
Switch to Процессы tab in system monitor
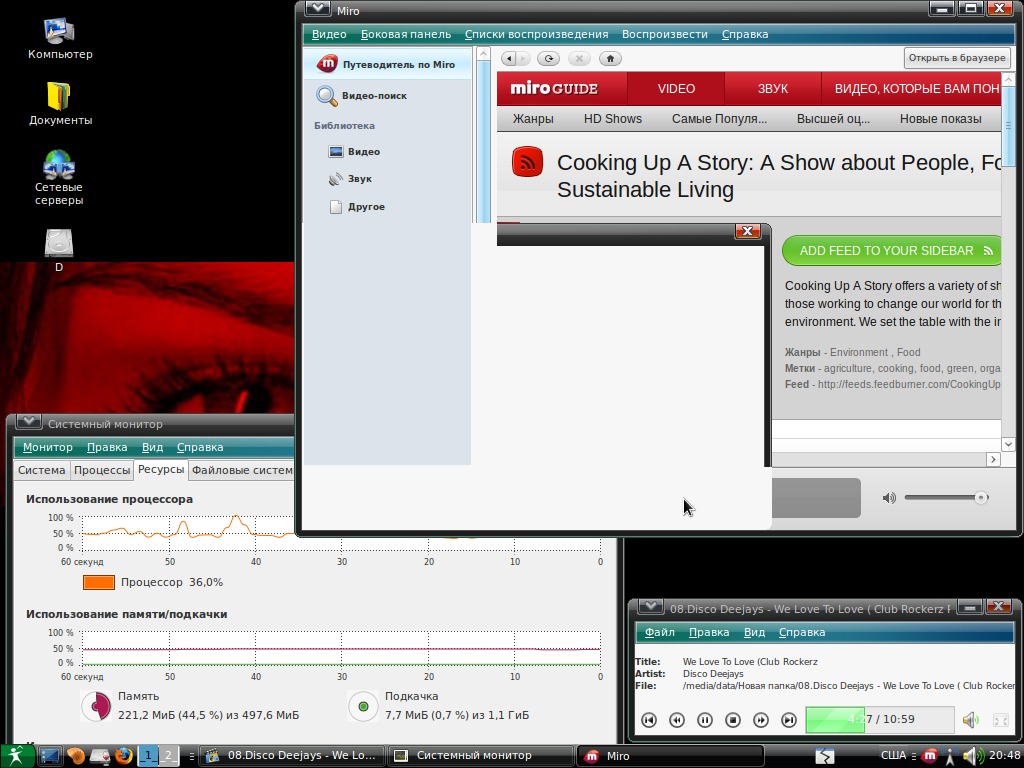(x=102, y=470)
